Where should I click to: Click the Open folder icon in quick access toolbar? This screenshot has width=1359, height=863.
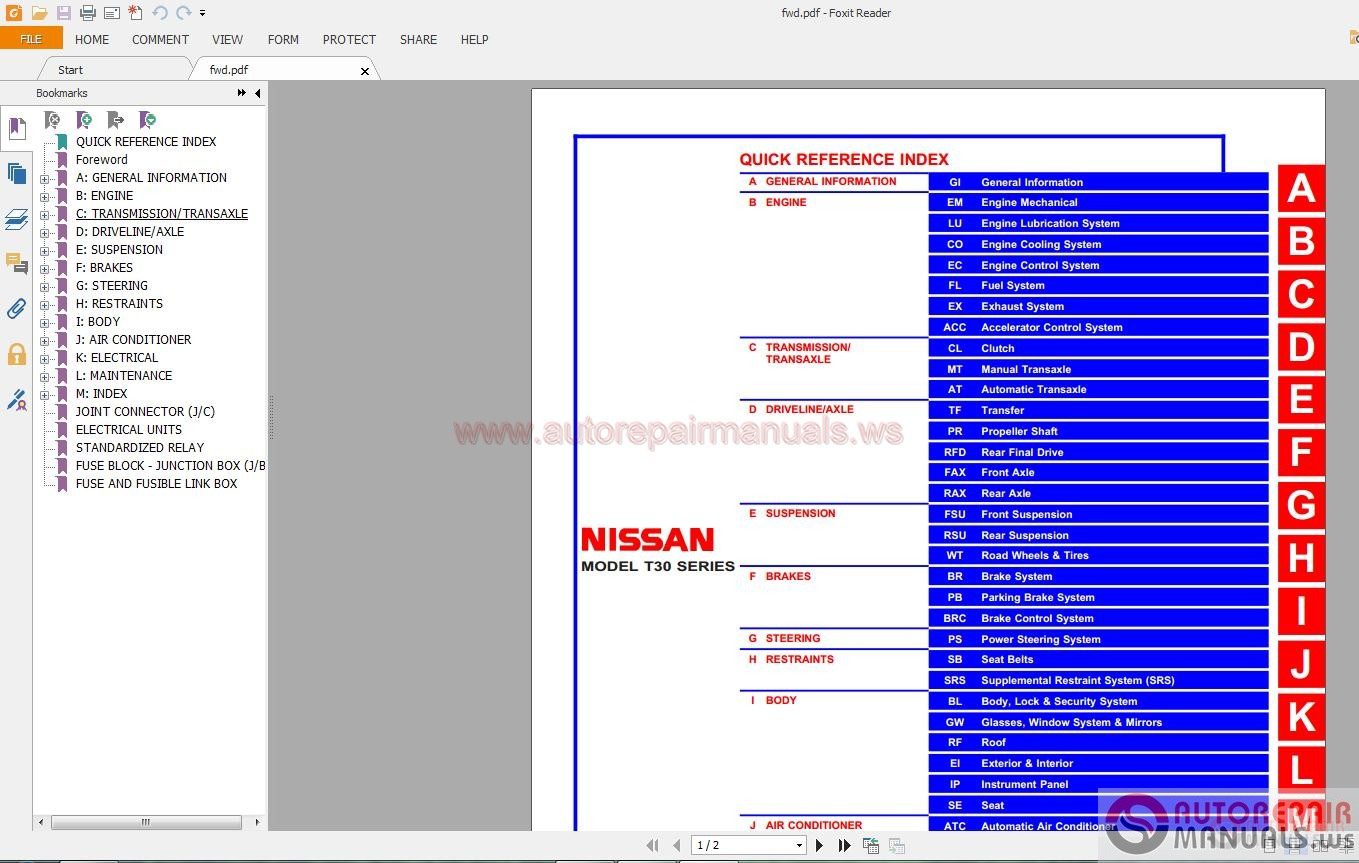pyautogui.click(x=39, y=13)
